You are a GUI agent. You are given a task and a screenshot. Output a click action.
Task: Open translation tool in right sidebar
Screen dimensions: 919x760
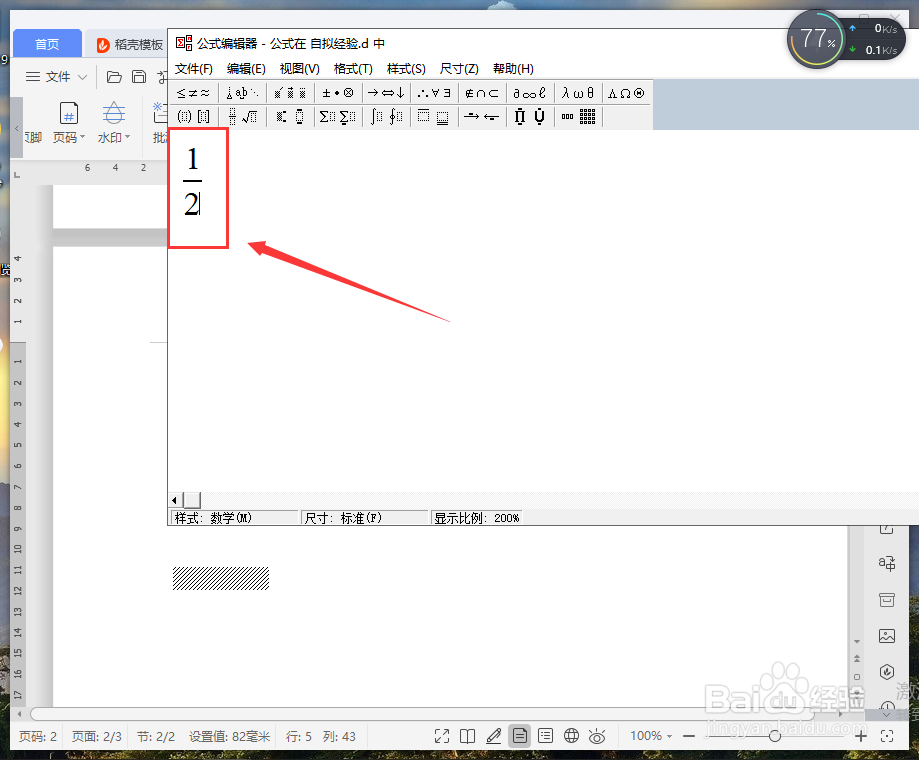[887, 563]
